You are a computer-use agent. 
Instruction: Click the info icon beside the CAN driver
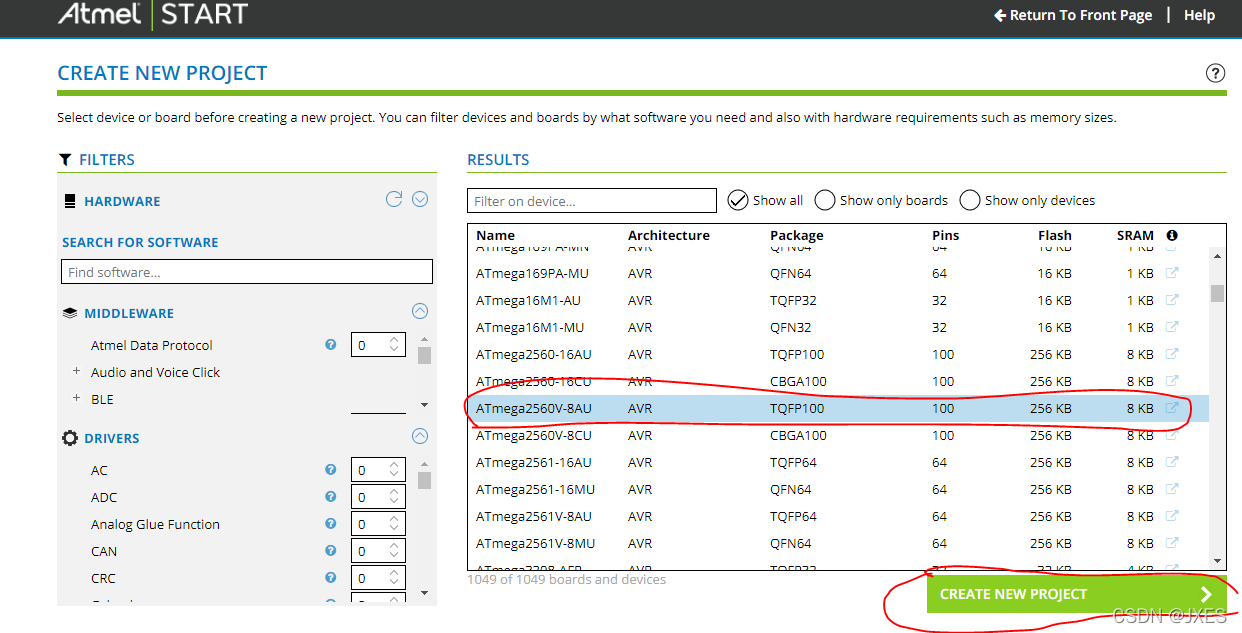[x=330, y=551]
